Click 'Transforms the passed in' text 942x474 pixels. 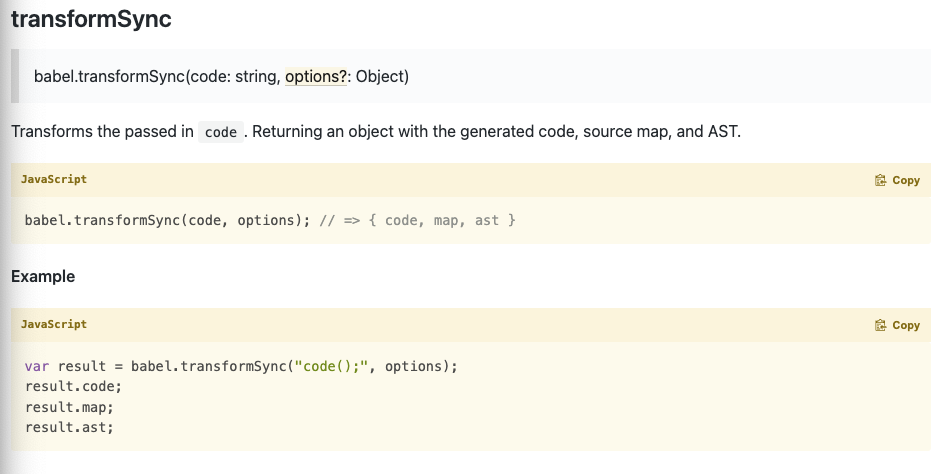click(x=102, y=132)
